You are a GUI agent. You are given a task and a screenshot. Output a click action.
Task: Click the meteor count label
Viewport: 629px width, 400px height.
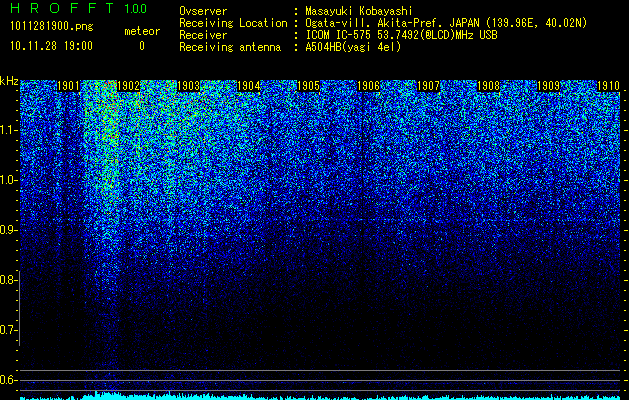[x=142, y=31]
